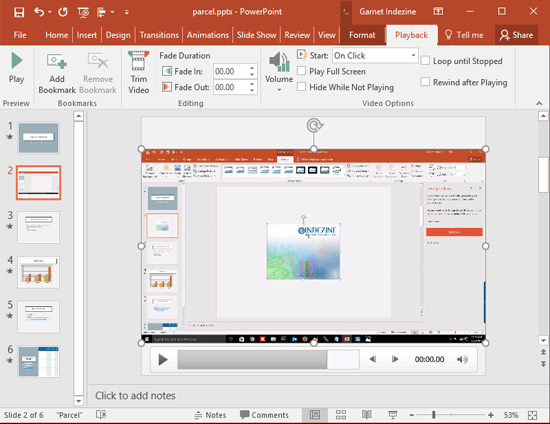Click the Redo/Repeat icon
Image resolution: width=550 pixels, height=424 pixels.
[63, 12]
